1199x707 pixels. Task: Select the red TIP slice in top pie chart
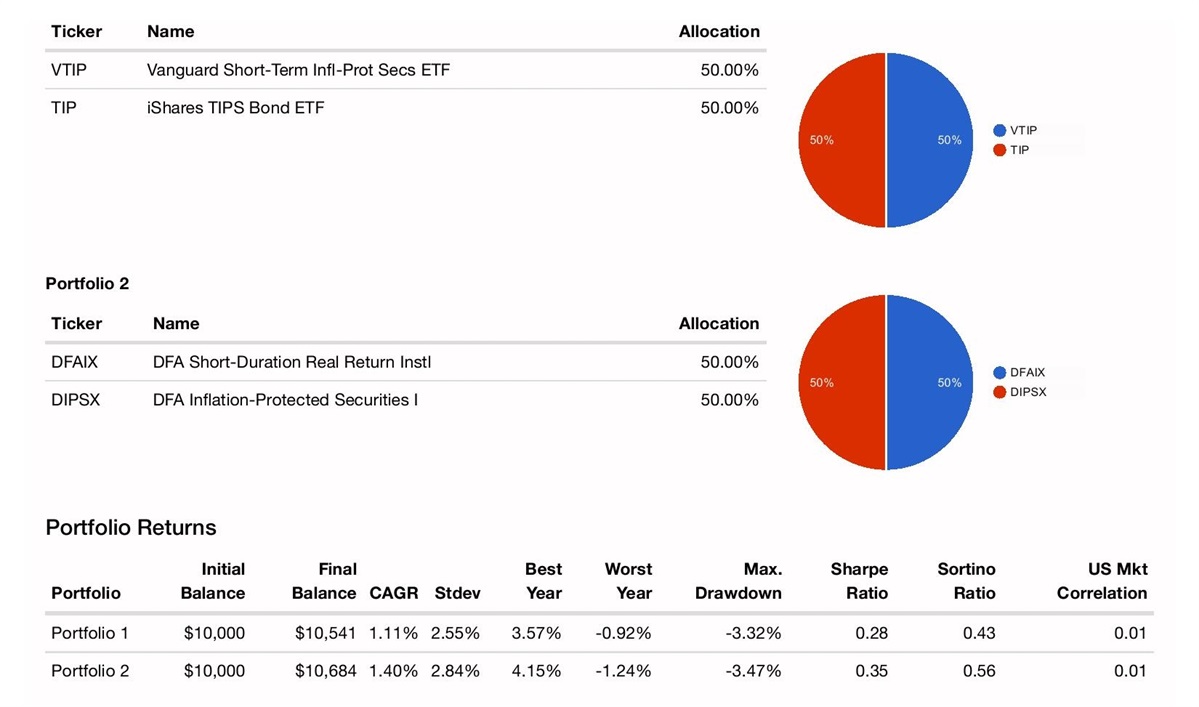842,140
